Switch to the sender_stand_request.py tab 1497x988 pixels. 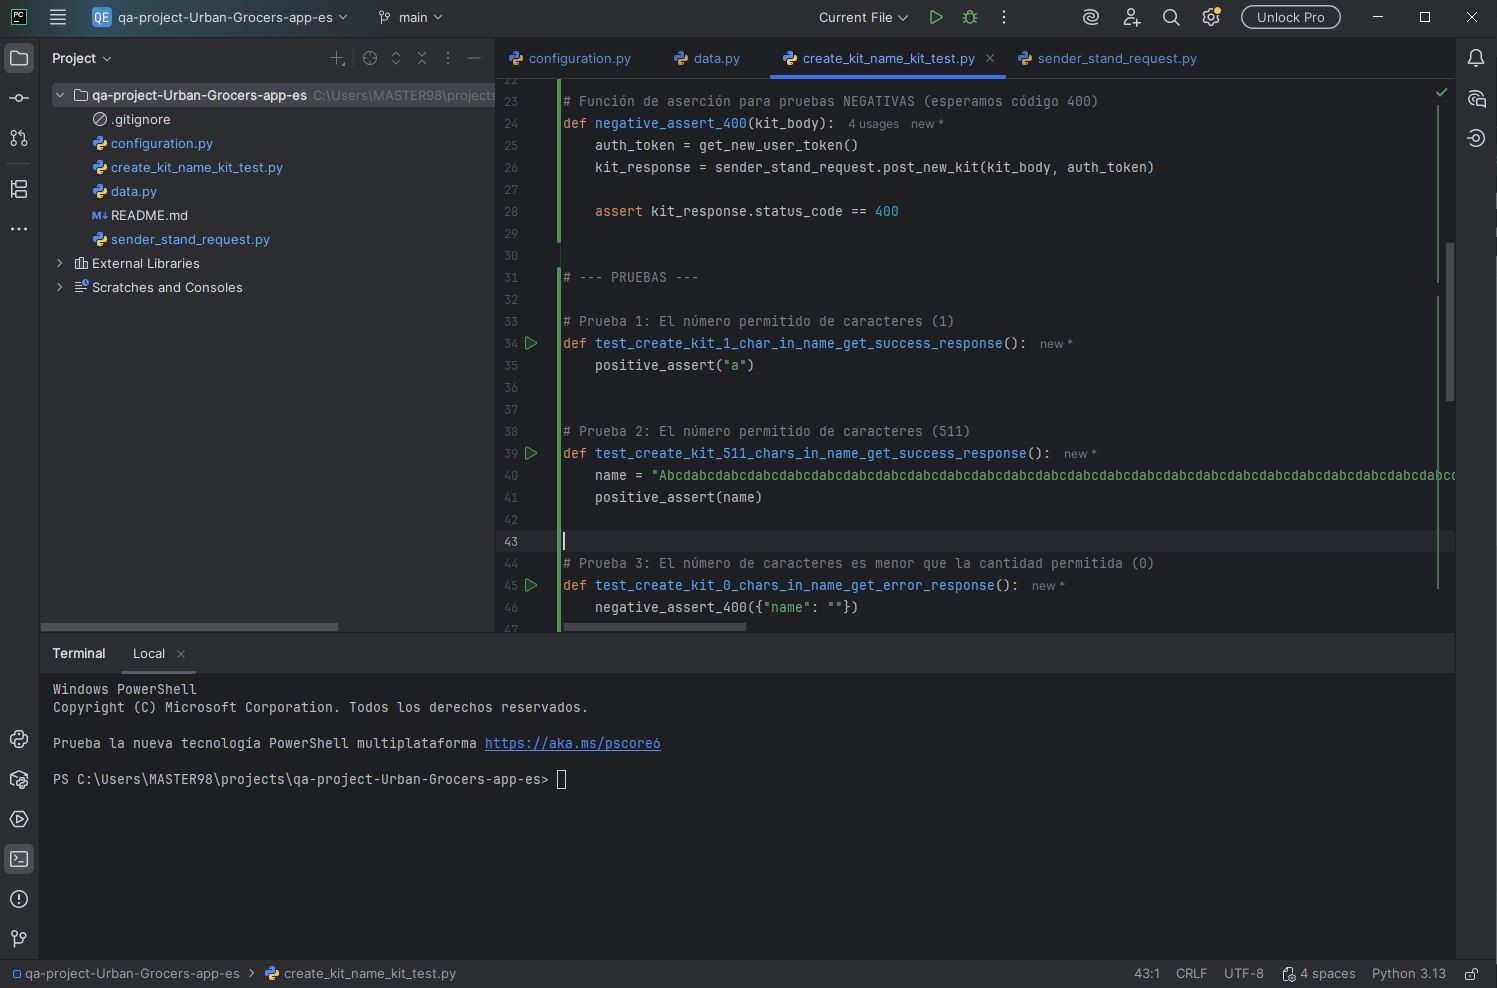tap(1116, 58)
